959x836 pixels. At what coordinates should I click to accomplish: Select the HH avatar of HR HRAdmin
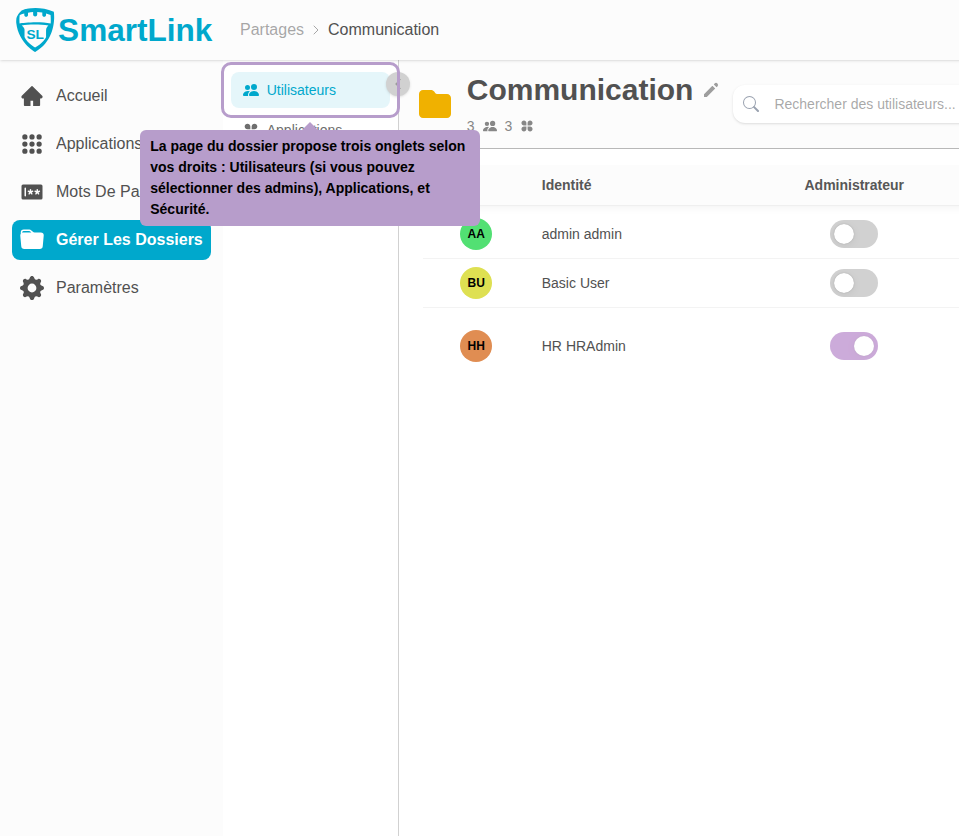pos(476,346)
